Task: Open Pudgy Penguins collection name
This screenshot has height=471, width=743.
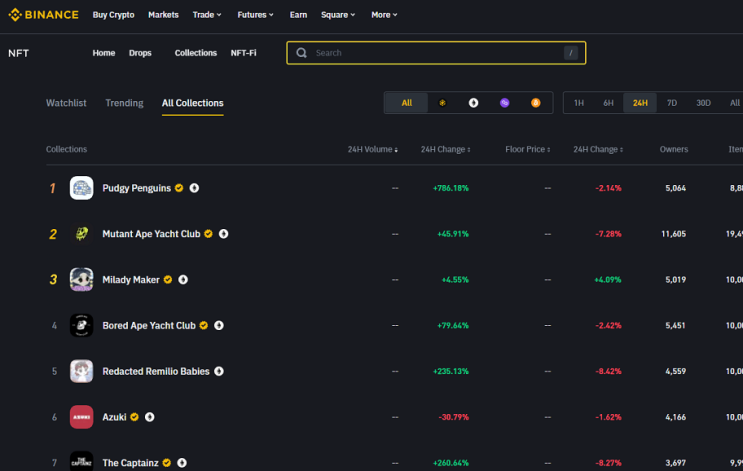Action: [x=136, y=188]
